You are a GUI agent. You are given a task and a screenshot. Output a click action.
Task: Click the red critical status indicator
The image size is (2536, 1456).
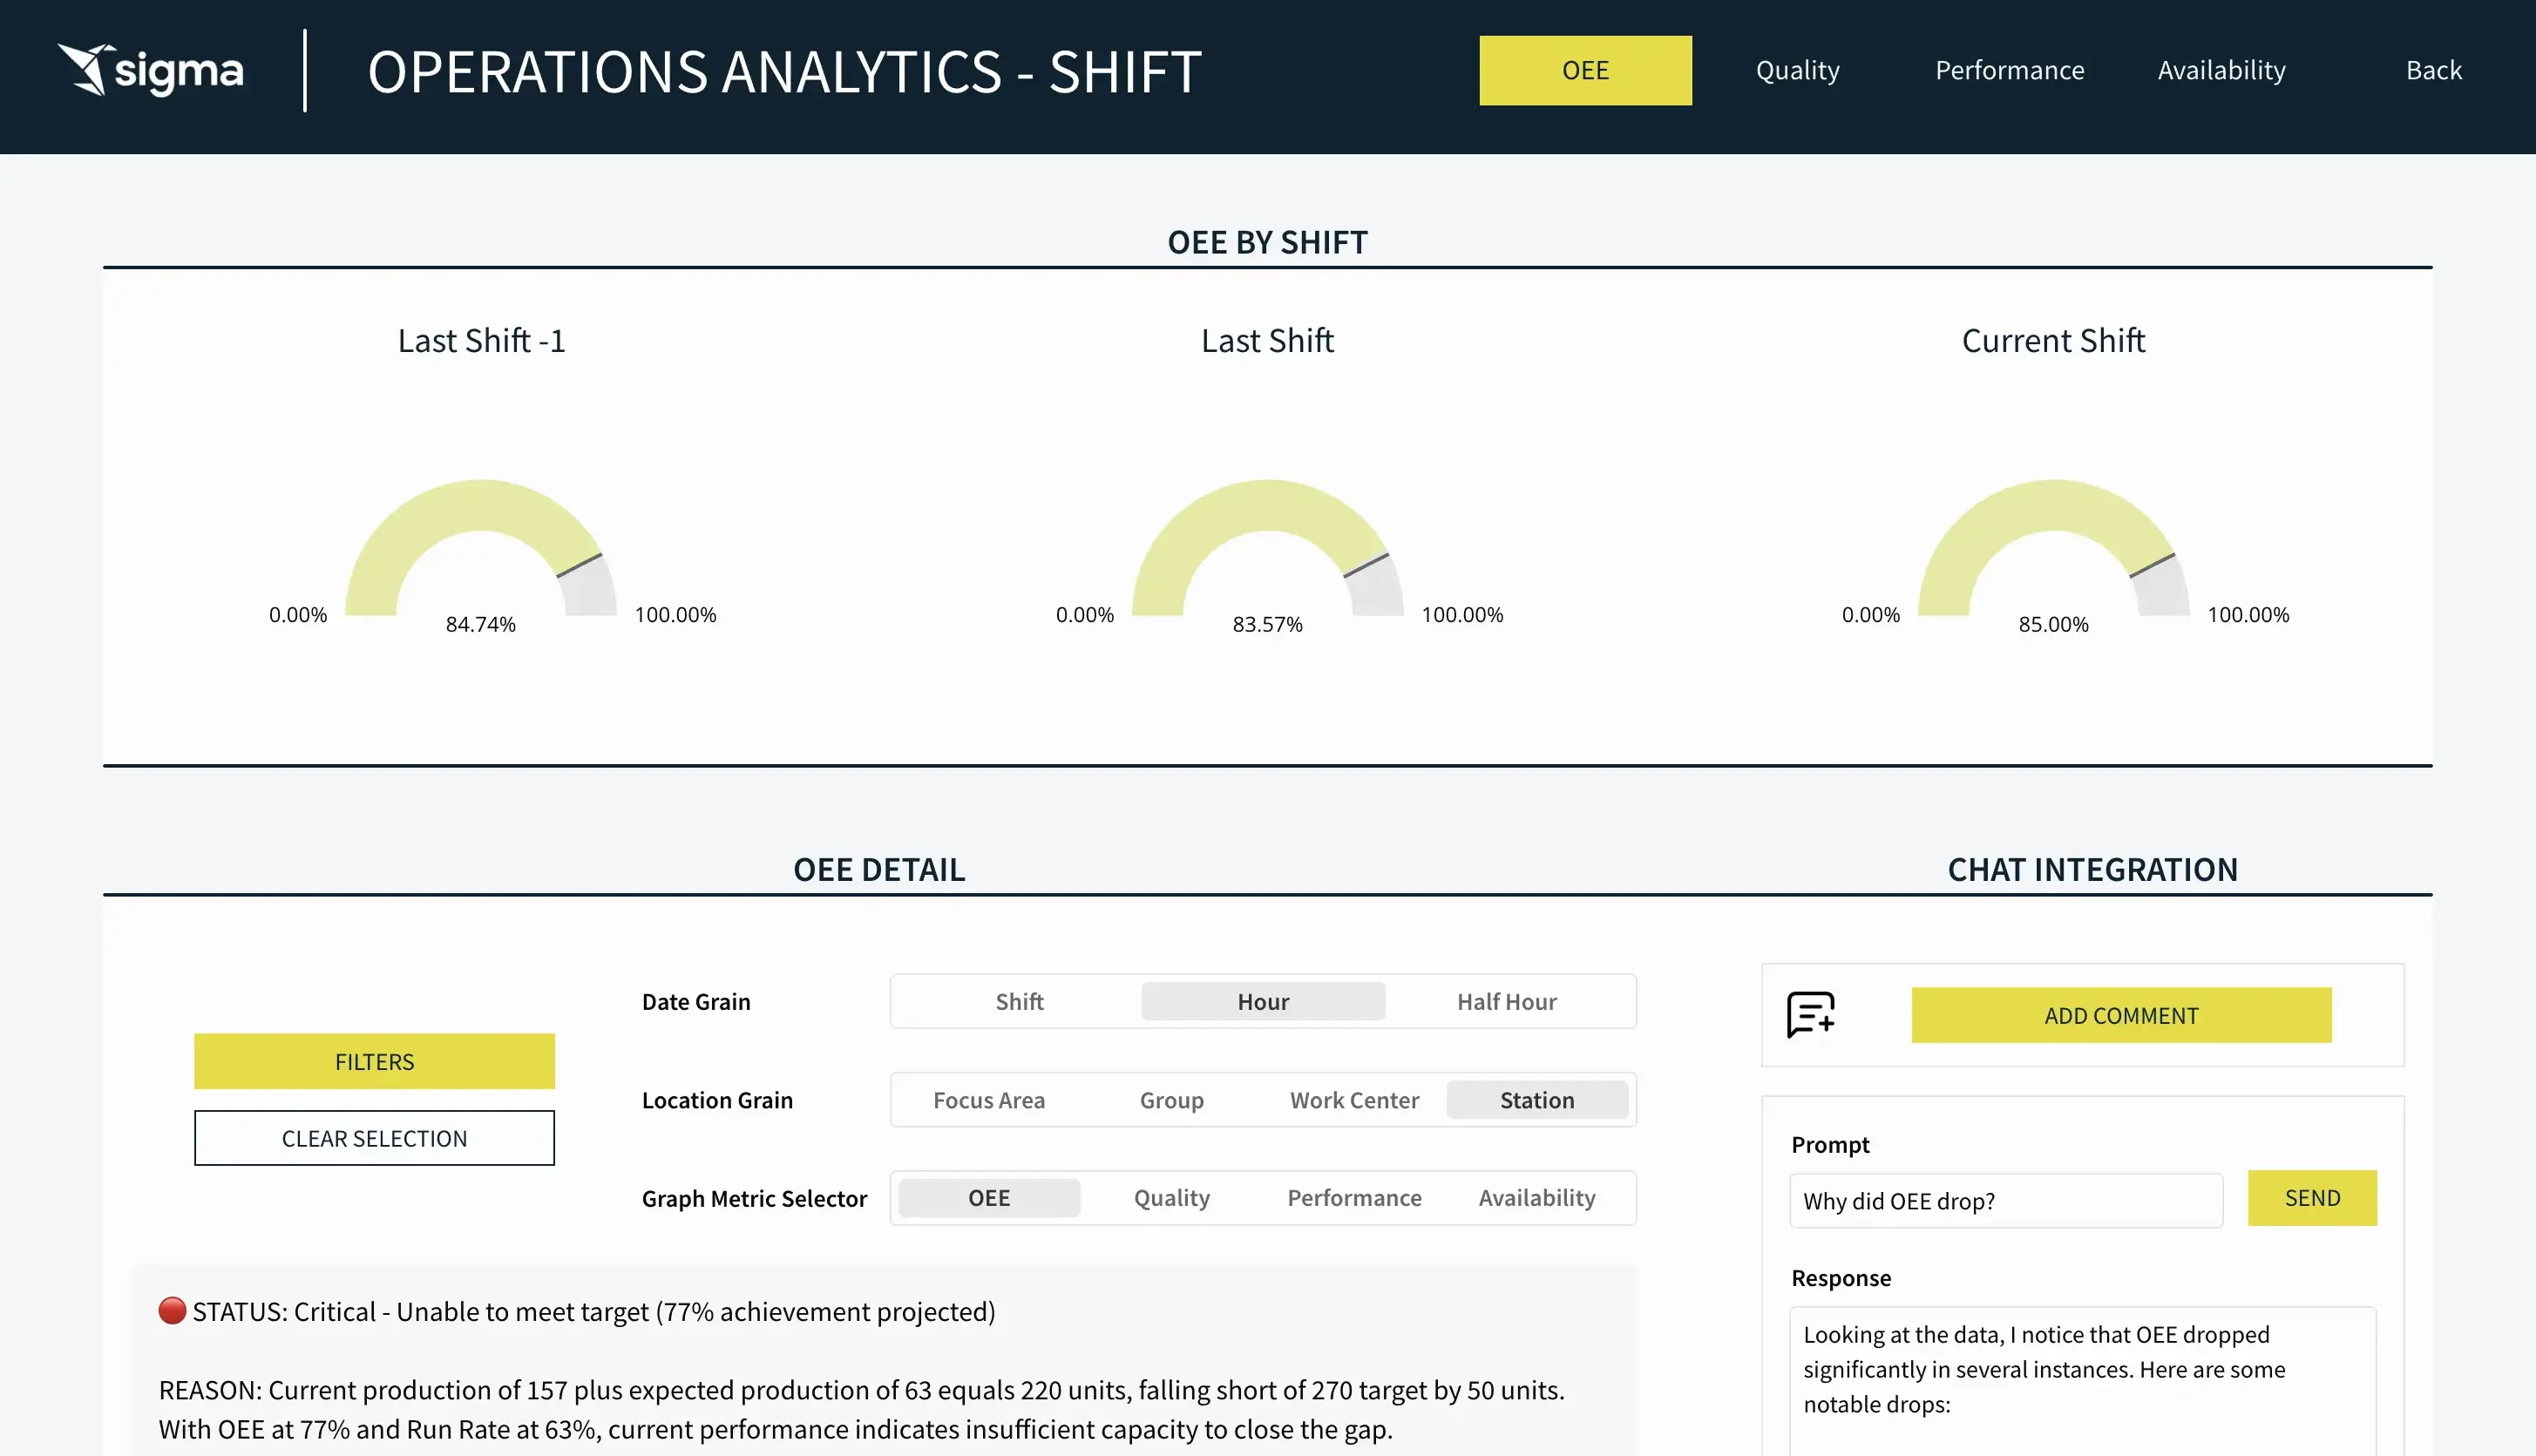pos(172,1310)
